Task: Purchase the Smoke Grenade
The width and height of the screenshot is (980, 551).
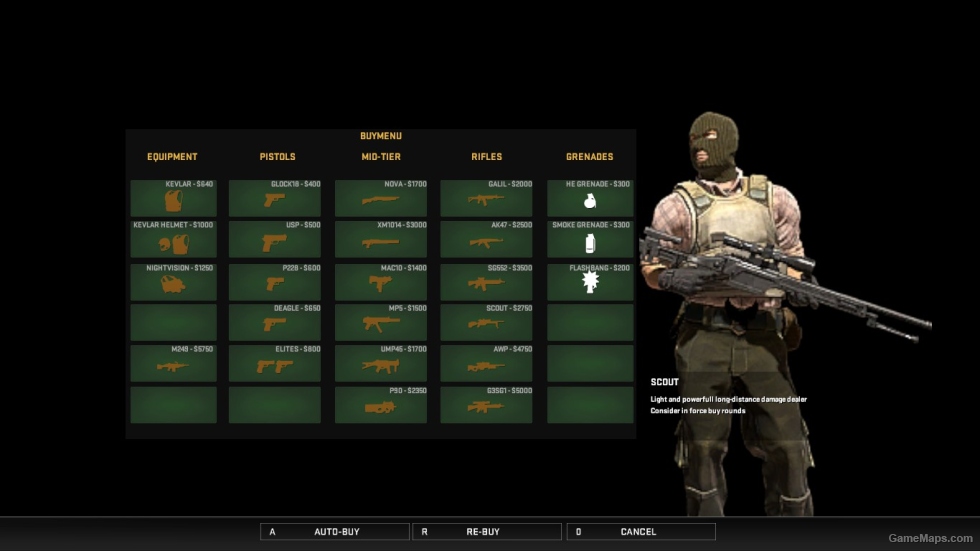Action: (x=590, y=239)
